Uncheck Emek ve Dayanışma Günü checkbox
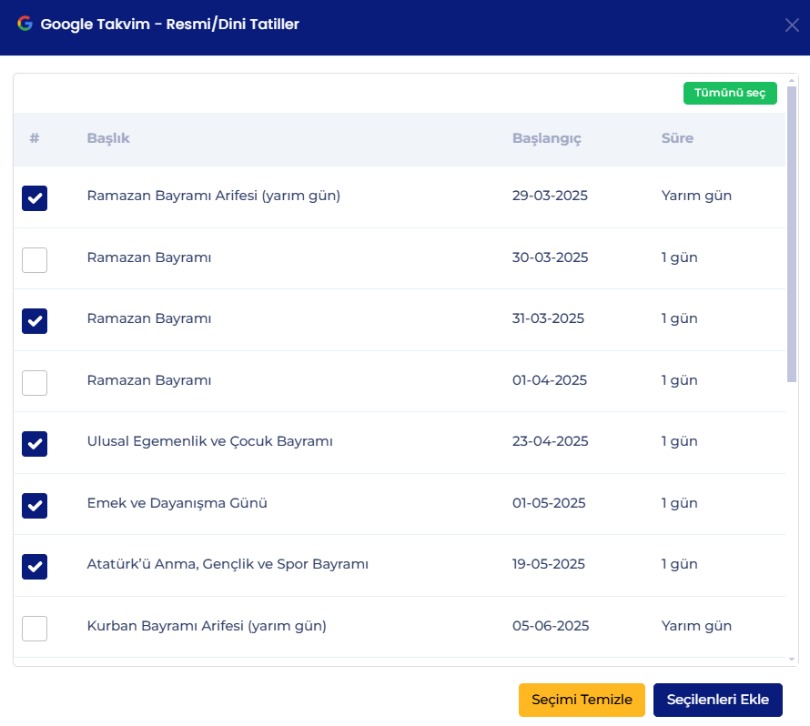Screen dimensions: 810x726 click(x=35, y=505)
